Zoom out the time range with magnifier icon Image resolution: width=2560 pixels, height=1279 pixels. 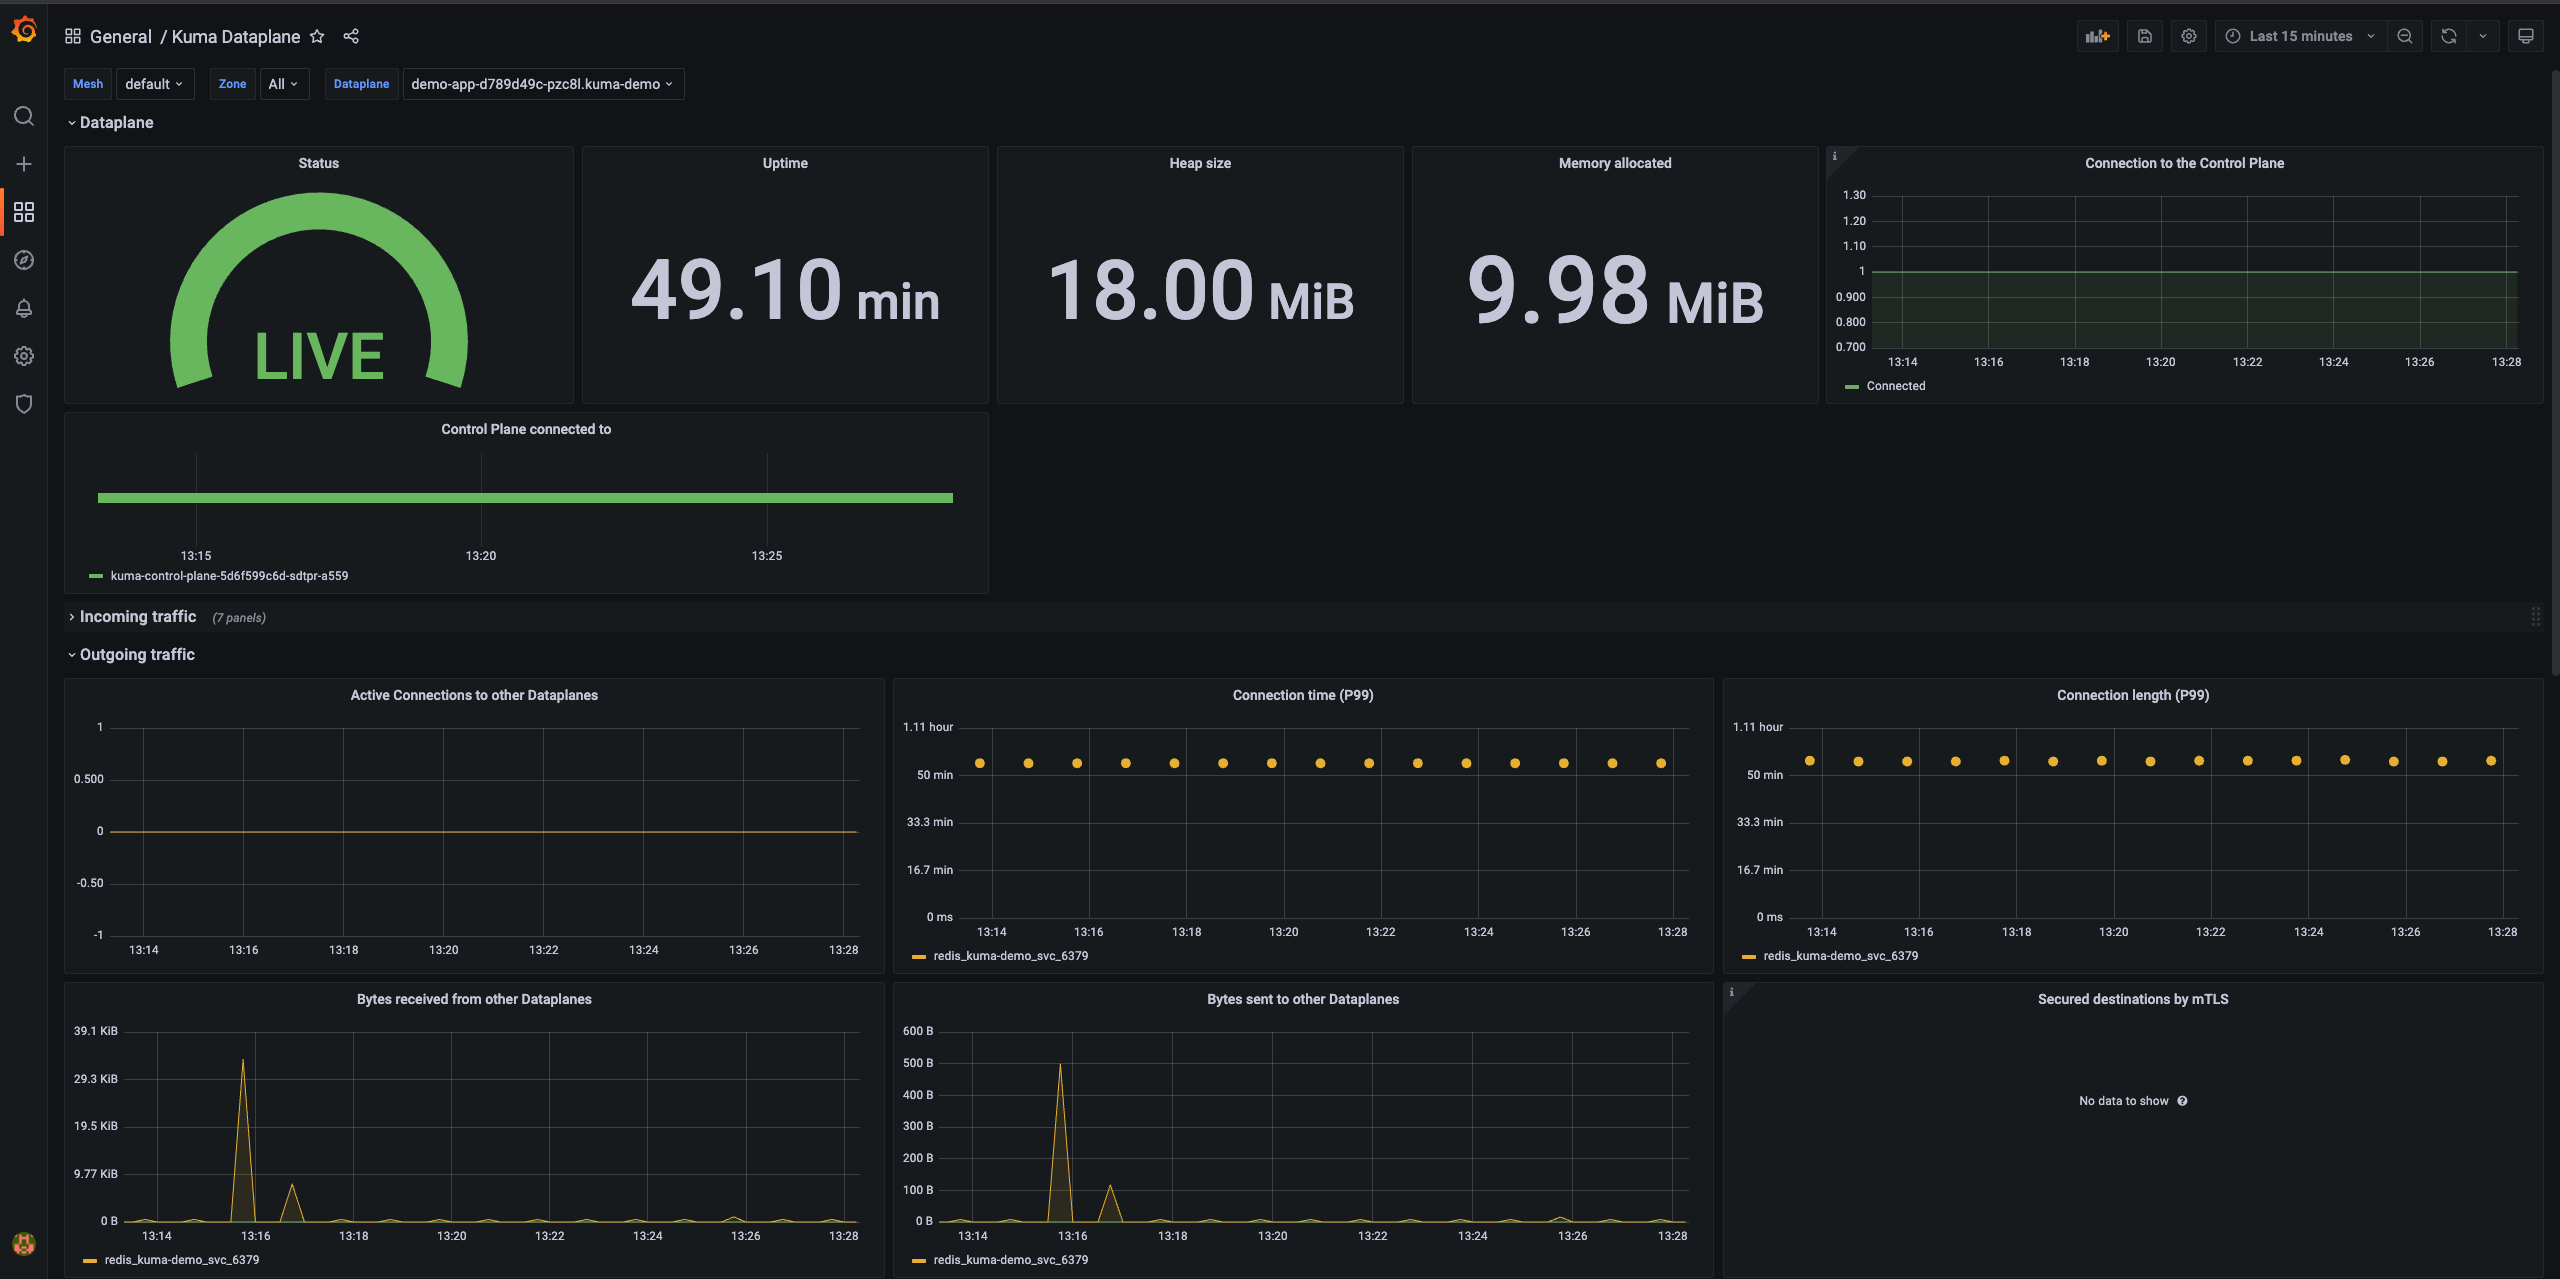click(x=2405, y=35)
